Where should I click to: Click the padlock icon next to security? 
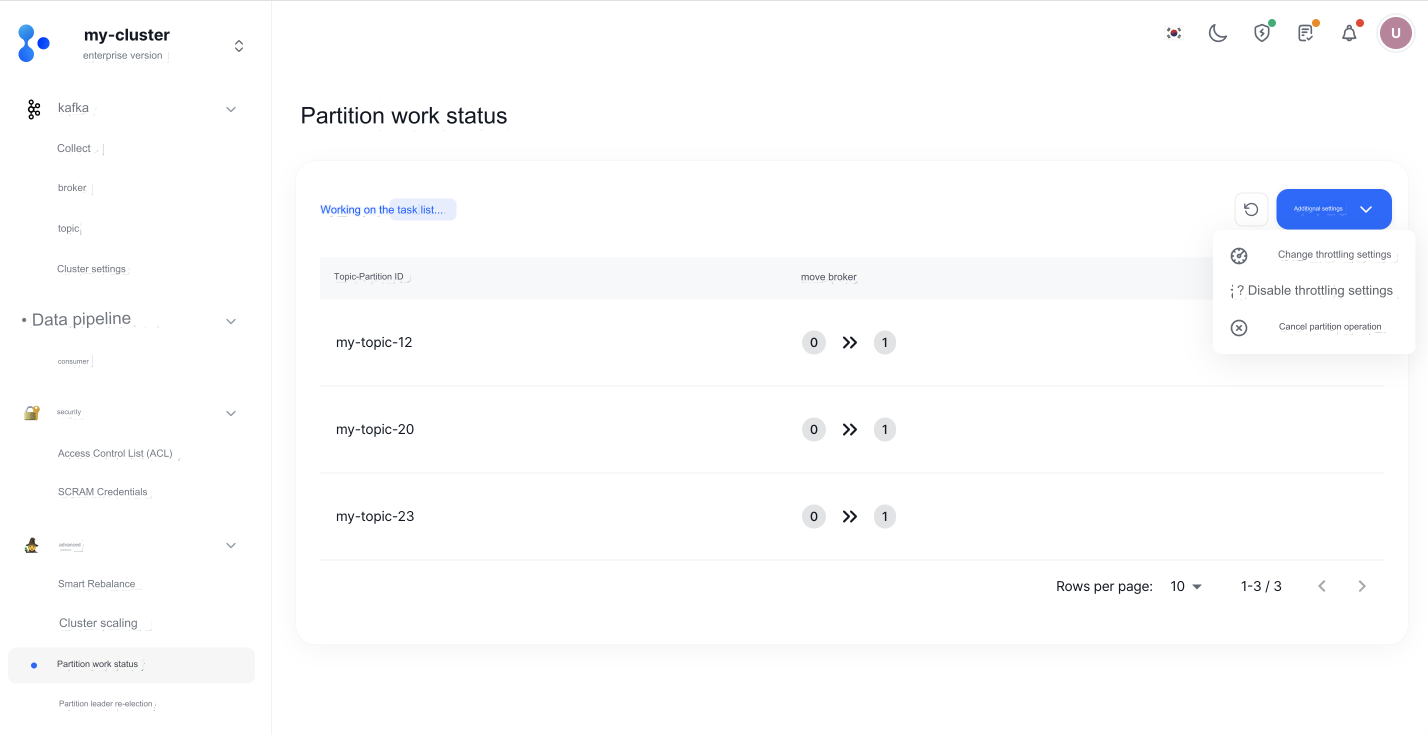[30, 412]
